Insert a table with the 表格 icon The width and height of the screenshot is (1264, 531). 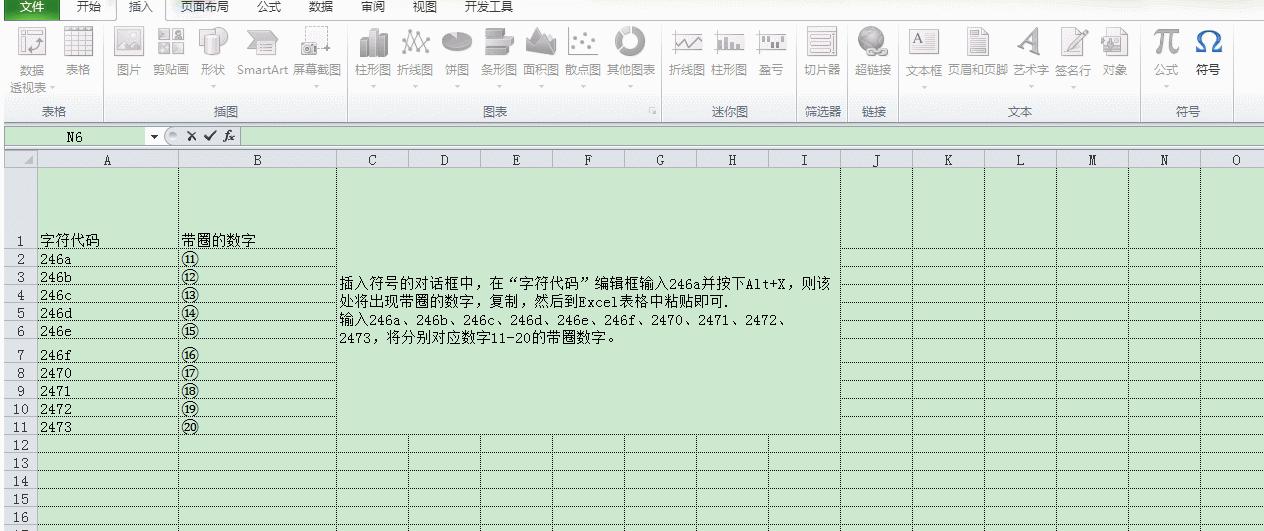pyautogui.click(x=78, y=52)
